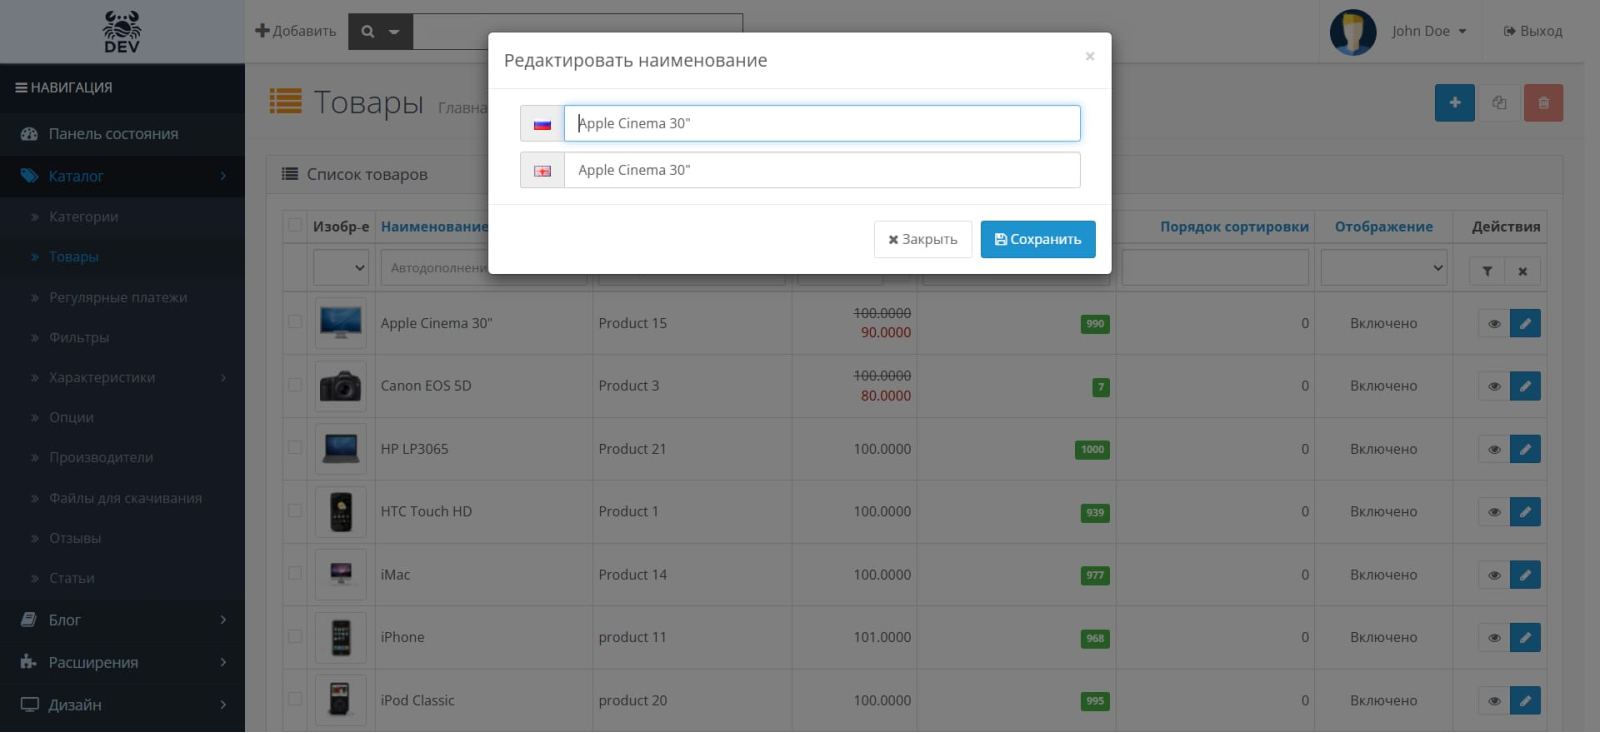Viewport: 1600px width, 733px height.
Task: Focus the Russian name input field
Action: [x=822, y=123]
